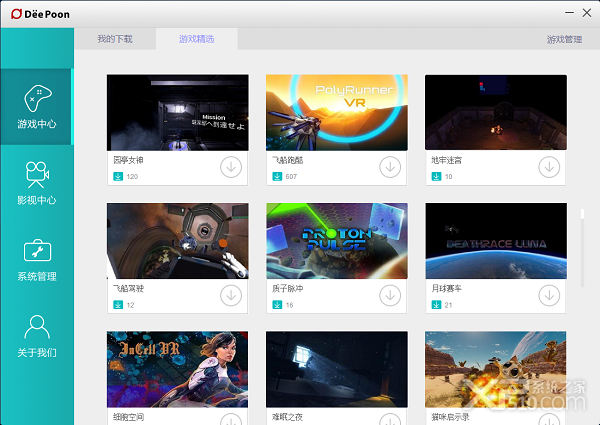Open the Deathrace Luna thumbnail
Screen dimensions: 600x425
coord(496,241)
